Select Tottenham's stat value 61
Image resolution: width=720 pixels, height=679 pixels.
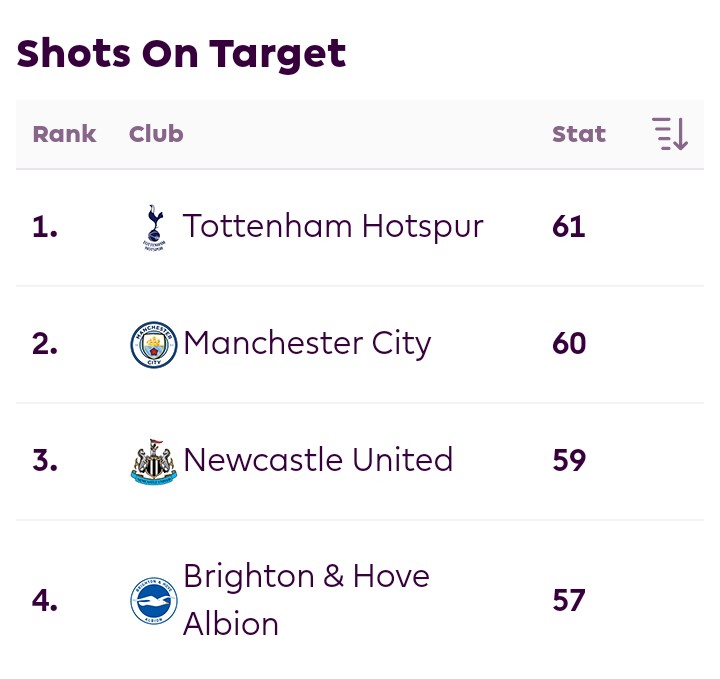[569, 227]
